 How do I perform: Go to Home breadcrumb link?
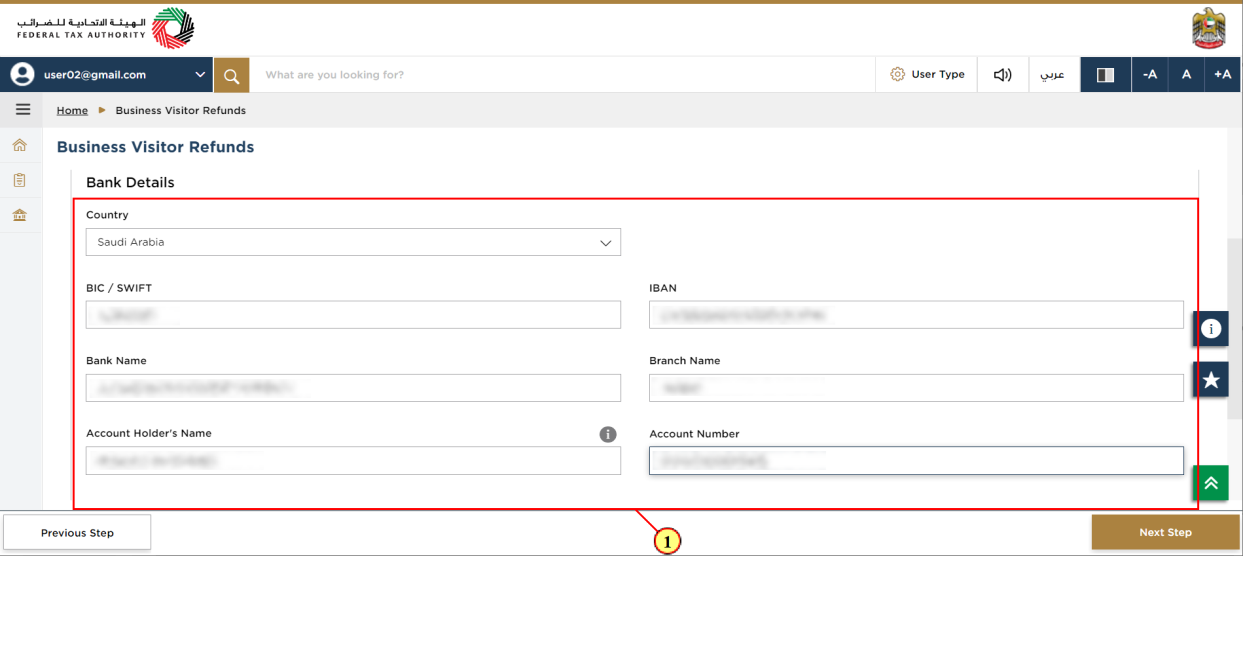(72, 111)
